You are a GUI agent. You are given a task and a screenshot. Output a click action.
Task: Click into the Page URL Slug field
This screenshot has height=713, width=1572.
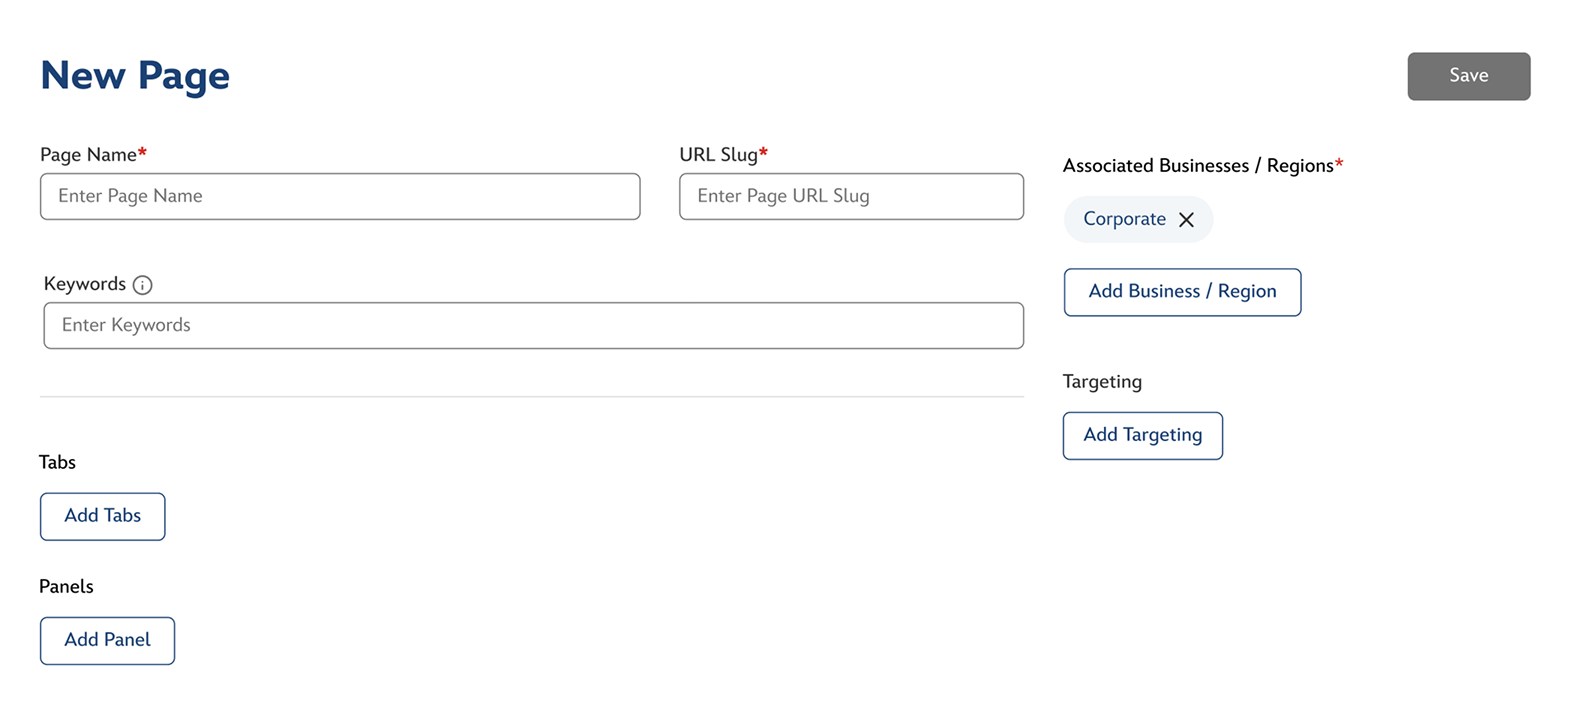851,196
